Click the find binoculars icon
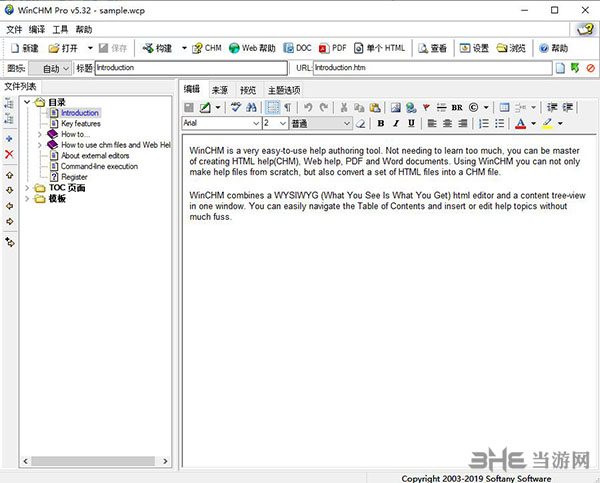The image size is (600, 483). (251, 108)
